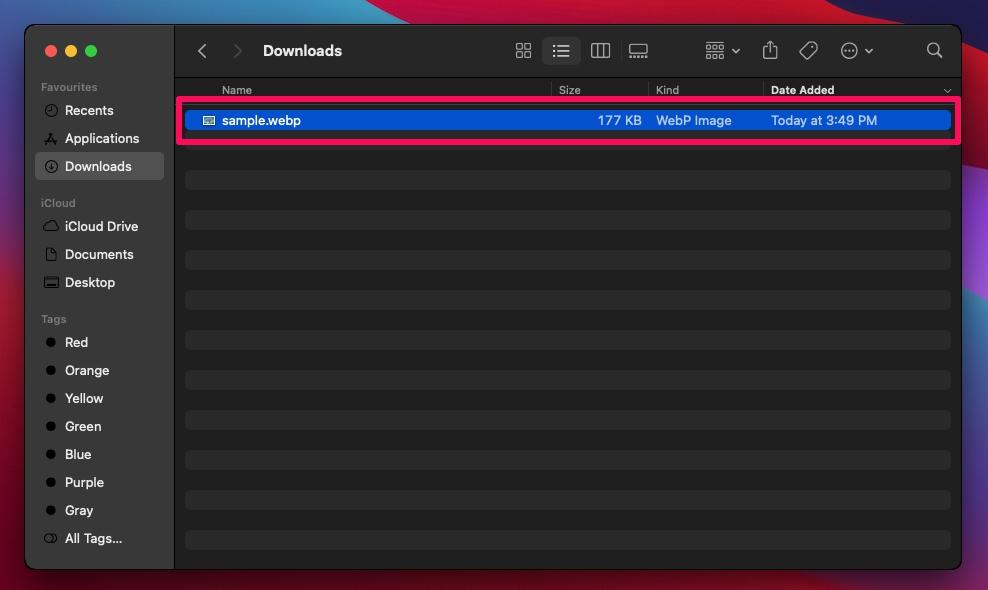The width and height of the screenshot is (988, 590).
Task: Open Finder search with the magnifying glass
Action: [x=934, y=50]
